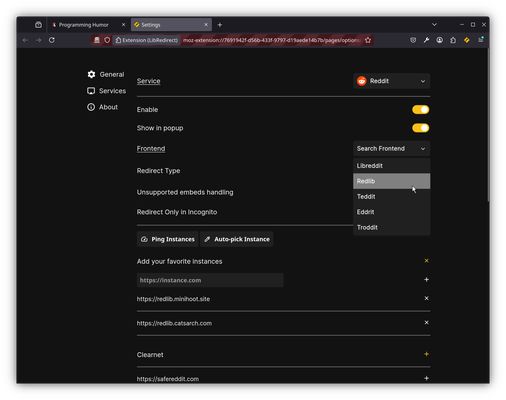Open the extensions puzzle menu
This screenshot has width=506, height=400.
point(453,40)
